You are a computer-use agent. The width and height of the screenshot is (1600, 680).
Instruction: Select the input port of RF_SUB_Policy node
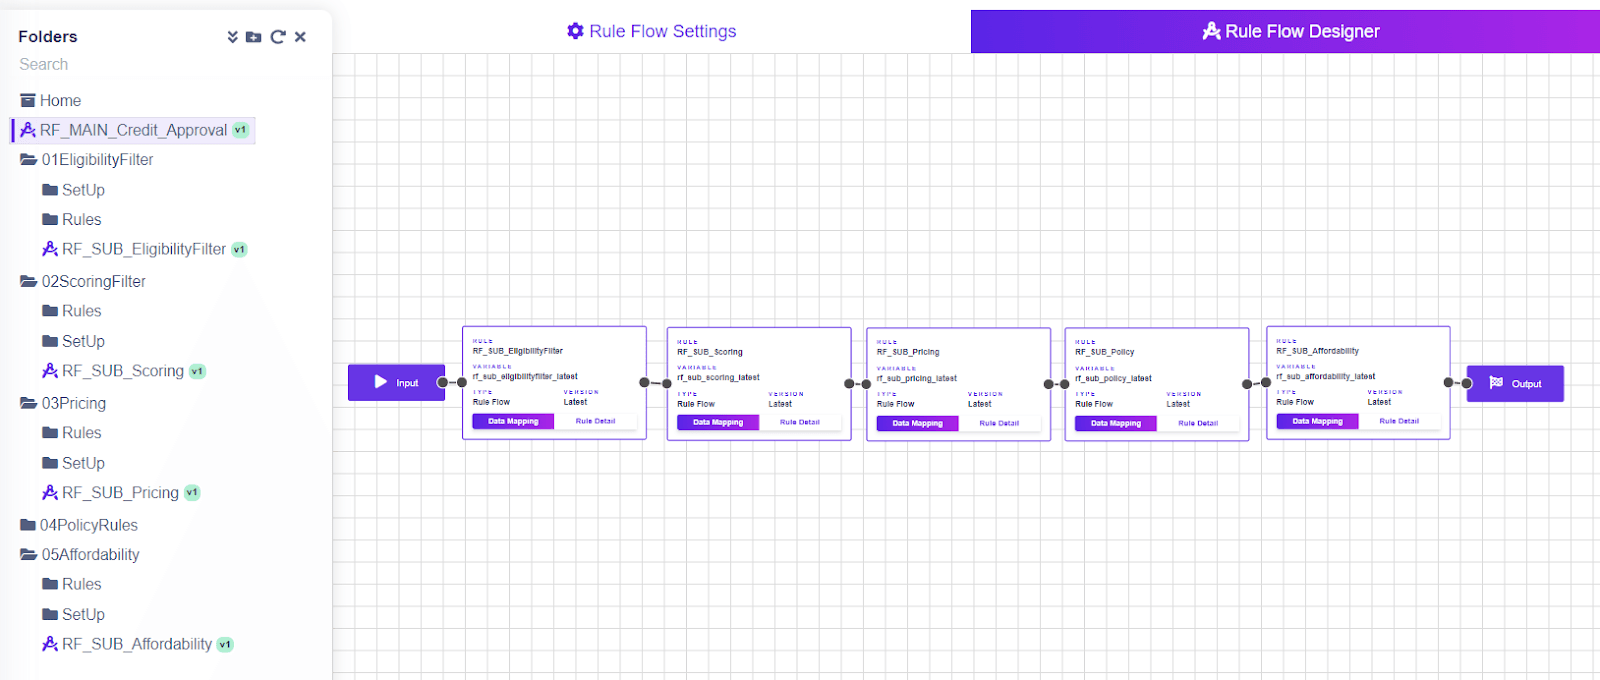tap(1065, 384)
